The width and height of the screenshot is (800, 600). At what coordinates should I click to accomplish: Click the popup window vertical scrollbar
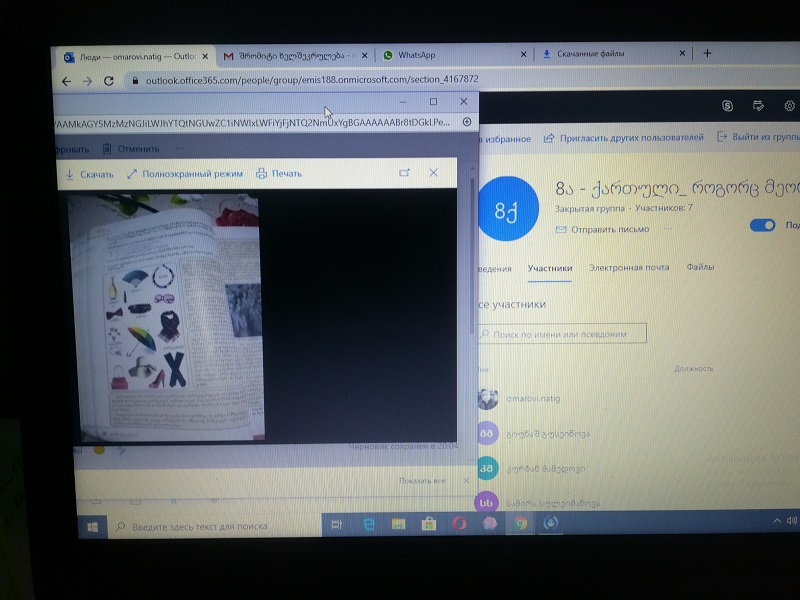472,258
